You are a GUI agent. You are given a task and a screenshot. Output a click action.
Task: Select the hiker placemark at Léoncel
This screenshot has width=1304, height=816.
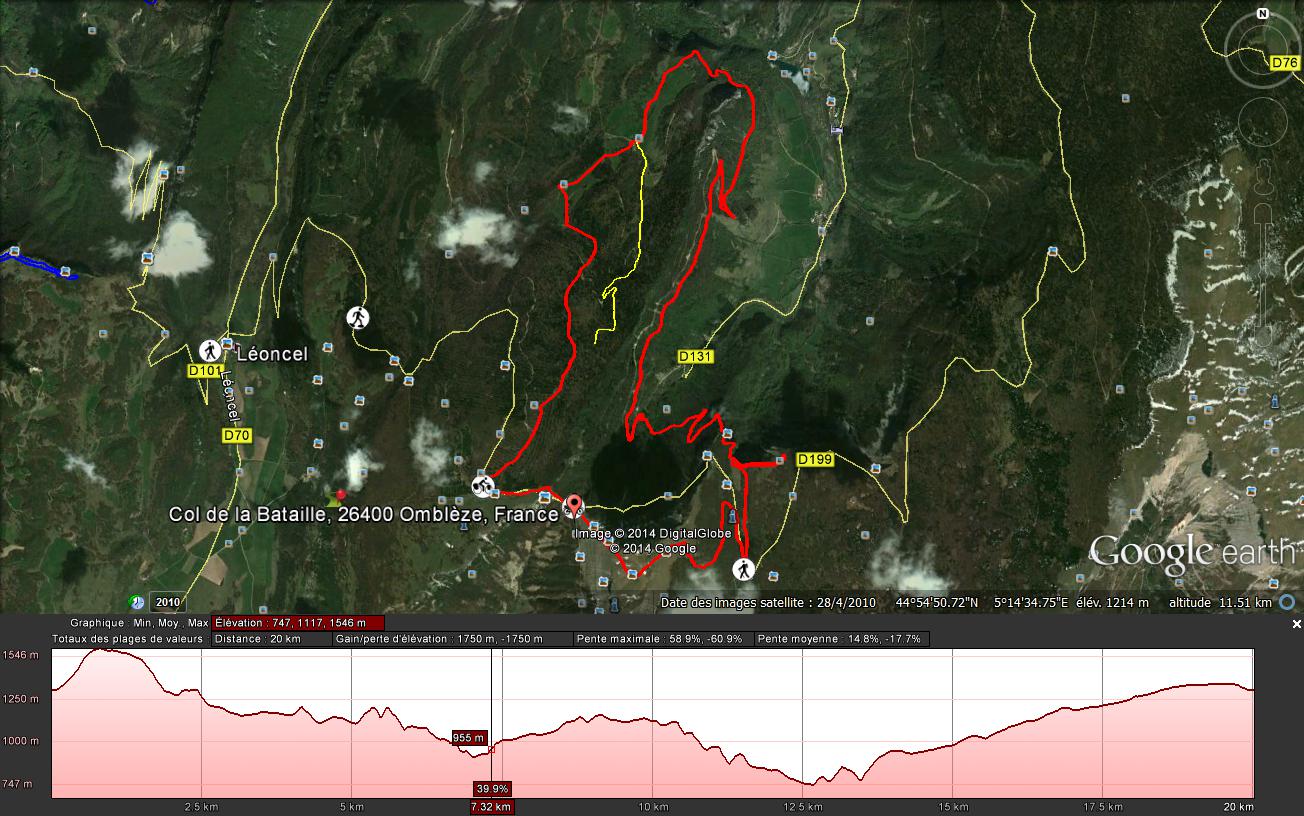point(210,351)
